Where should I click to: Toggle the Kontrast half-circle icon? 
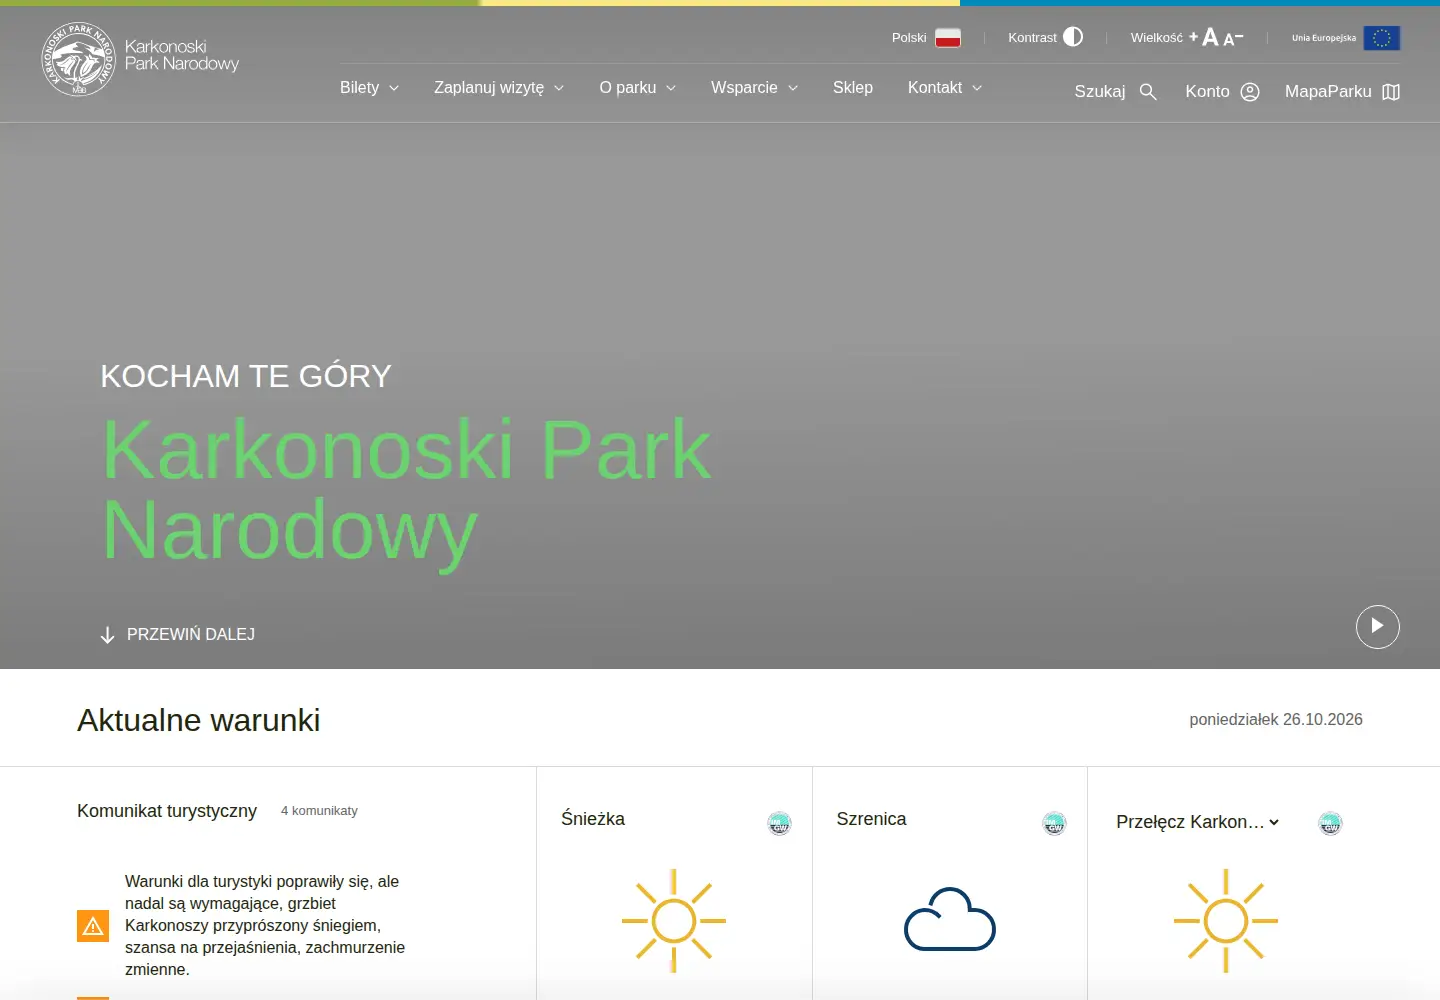1073,37
